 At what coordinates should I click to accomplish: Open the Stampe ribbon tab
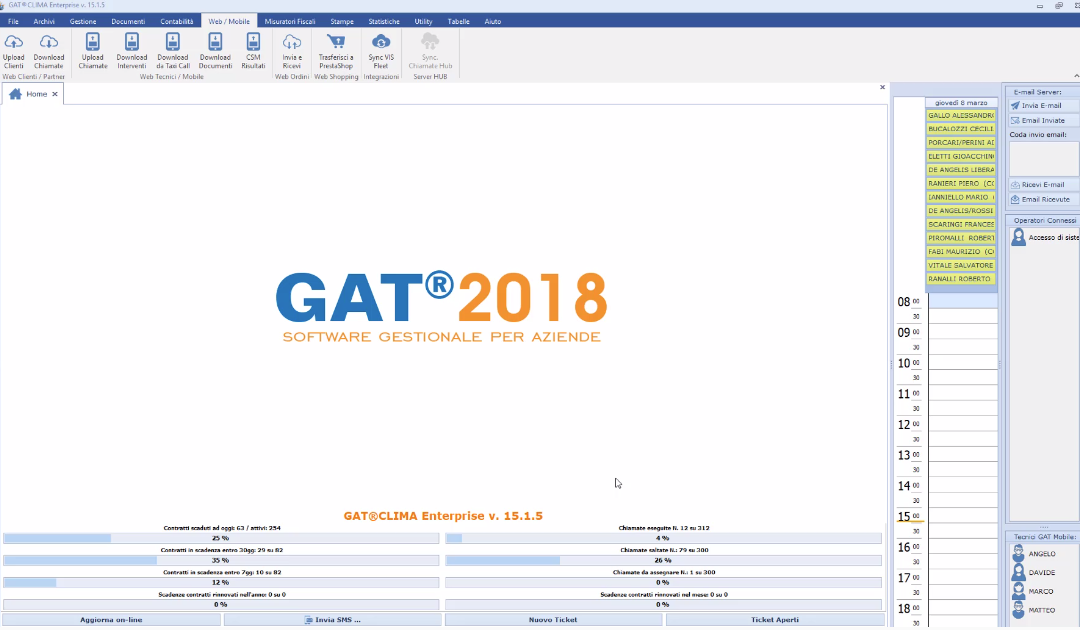tap(342, 21)
